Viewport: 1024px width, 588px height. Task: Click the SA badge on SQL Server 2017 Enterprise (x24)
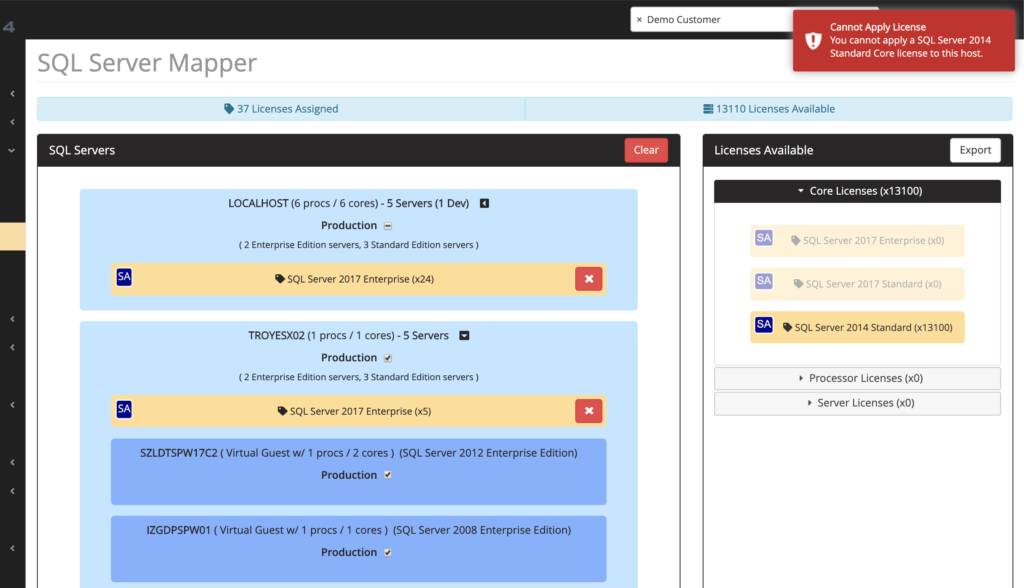[124, 277]
